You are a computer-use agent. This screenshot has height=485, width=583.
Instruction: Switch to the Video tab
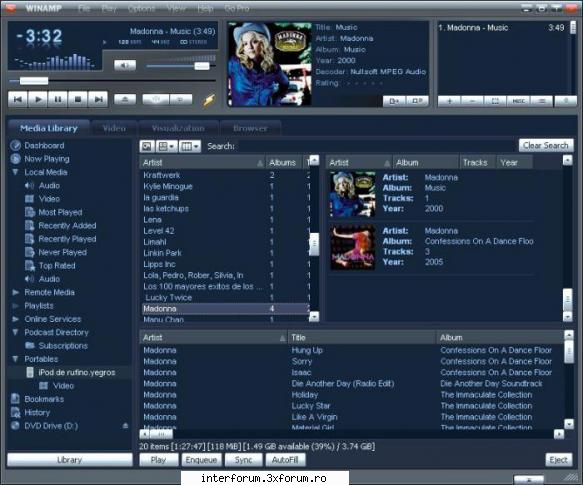[114, 128]
